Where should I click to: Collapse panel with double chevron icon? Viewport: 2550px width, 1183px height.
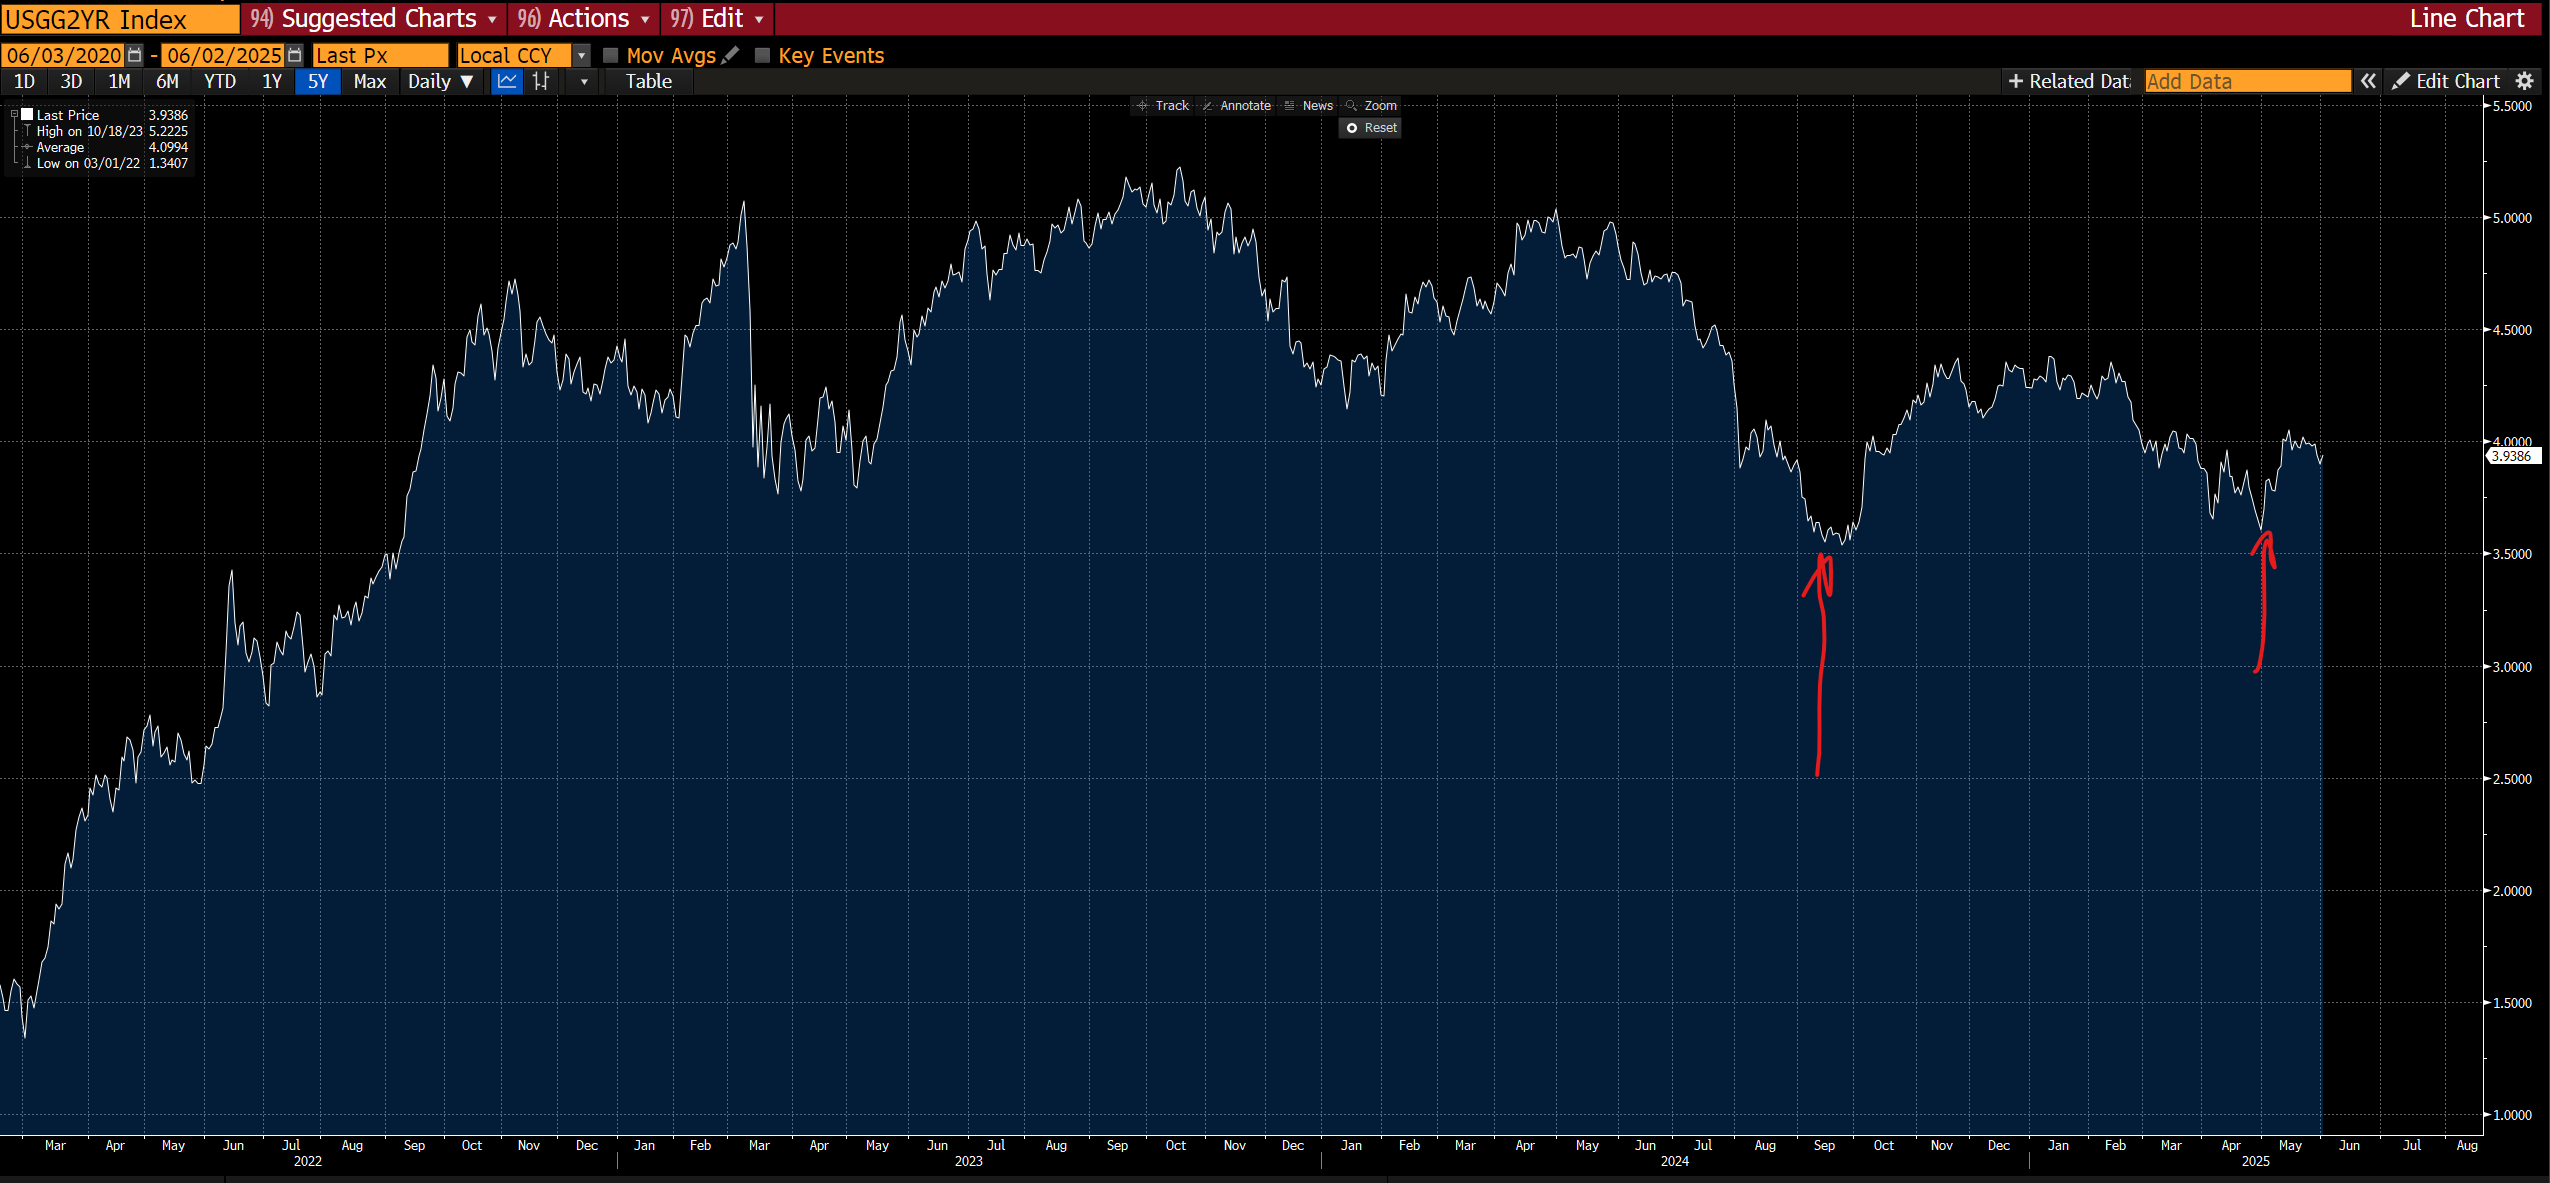[x=2368, y=82]
